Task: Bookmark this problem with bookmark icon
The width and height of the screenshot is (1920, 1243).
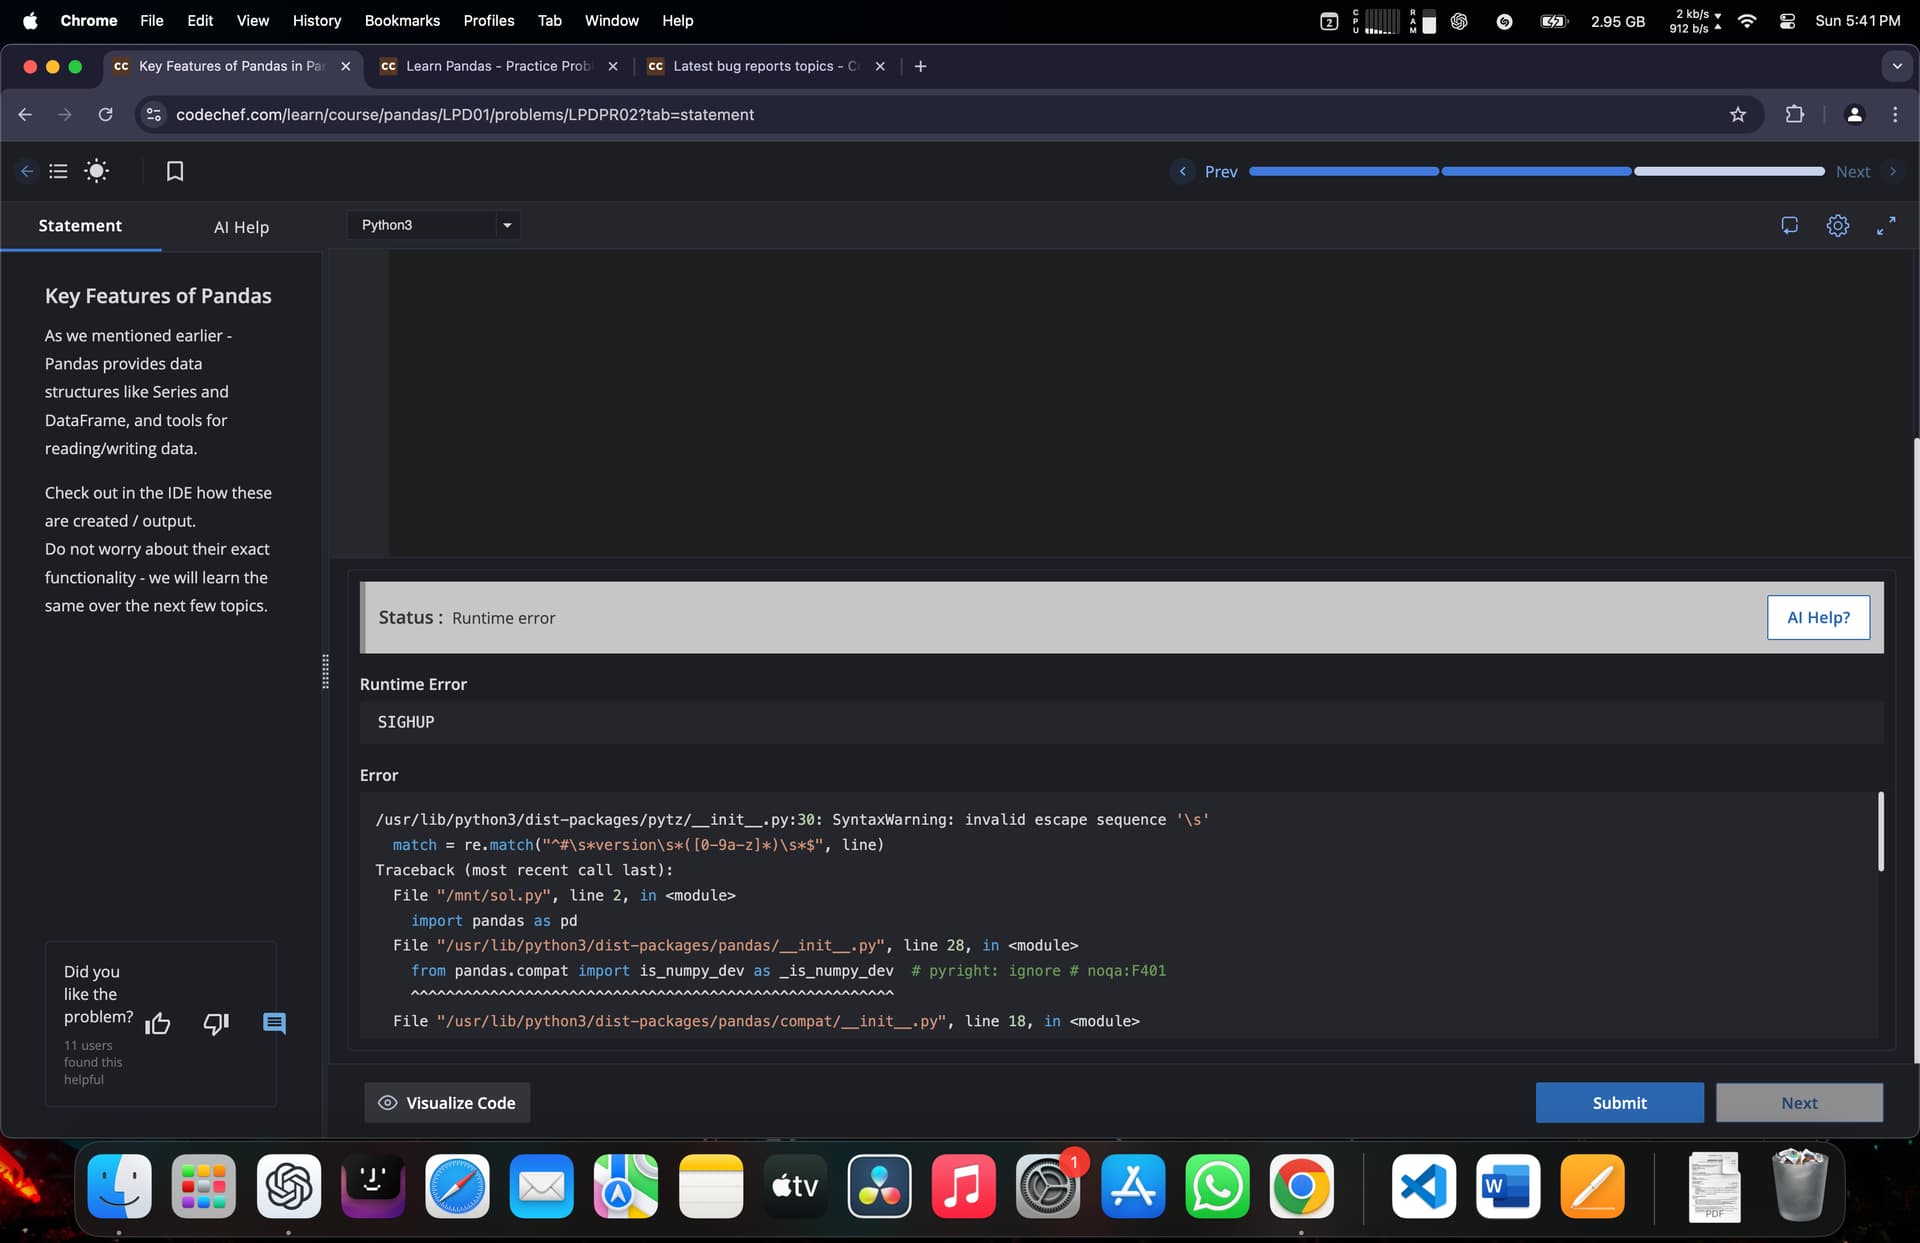Action: point(175,171)
